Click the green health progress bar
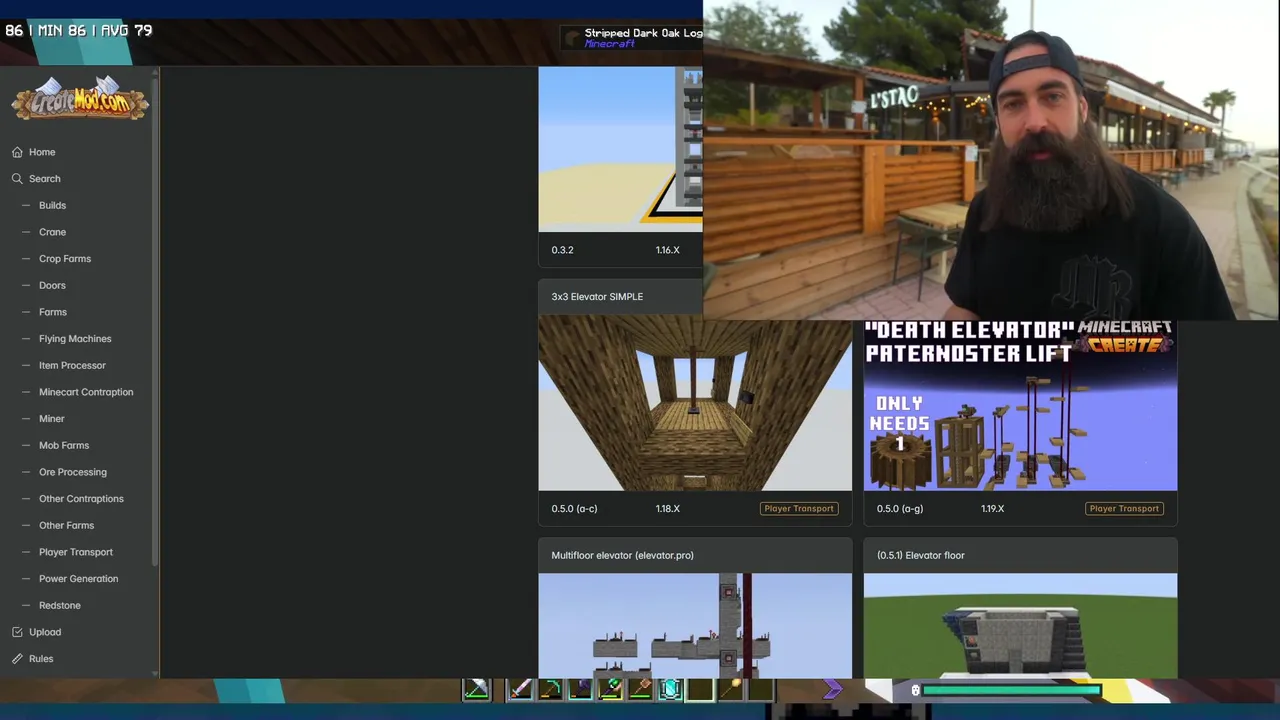This screenshot has width=1280, height=720. (1011, 690)
